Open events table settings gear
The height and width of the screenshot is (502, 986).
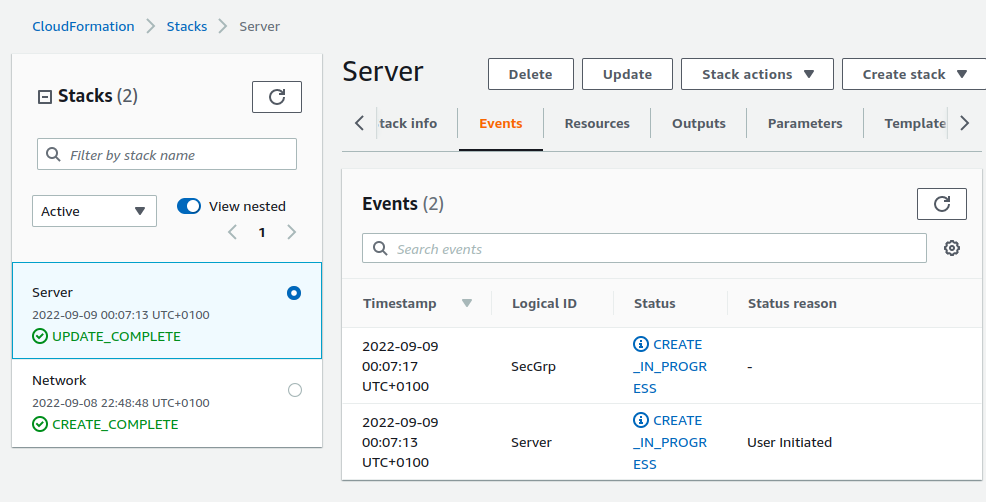pos(952,248)
